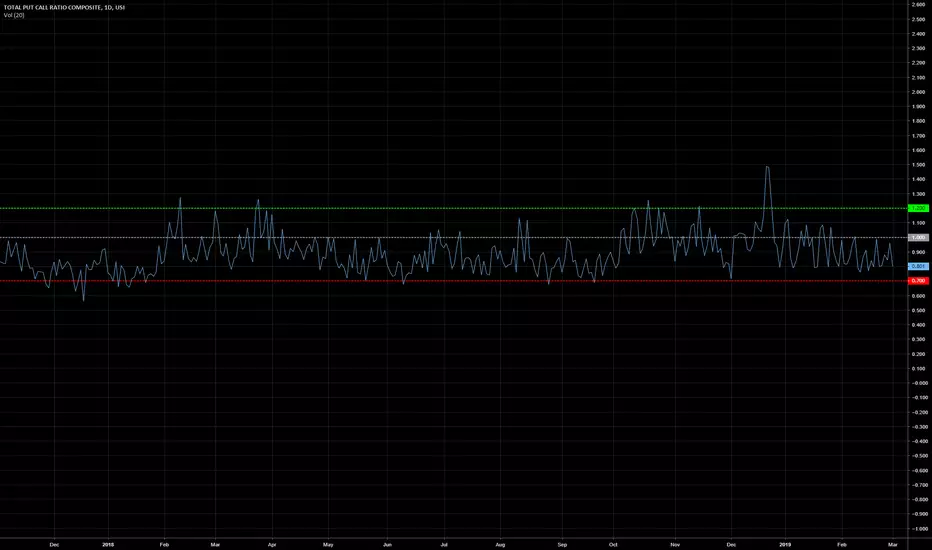Click the 1.500 value on price scale
Viewport: 932px width, 550px height.
[x=918, y=165]
